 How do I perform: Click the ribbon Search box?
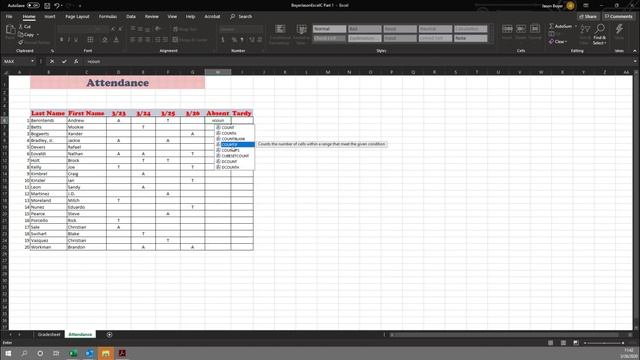241,16
